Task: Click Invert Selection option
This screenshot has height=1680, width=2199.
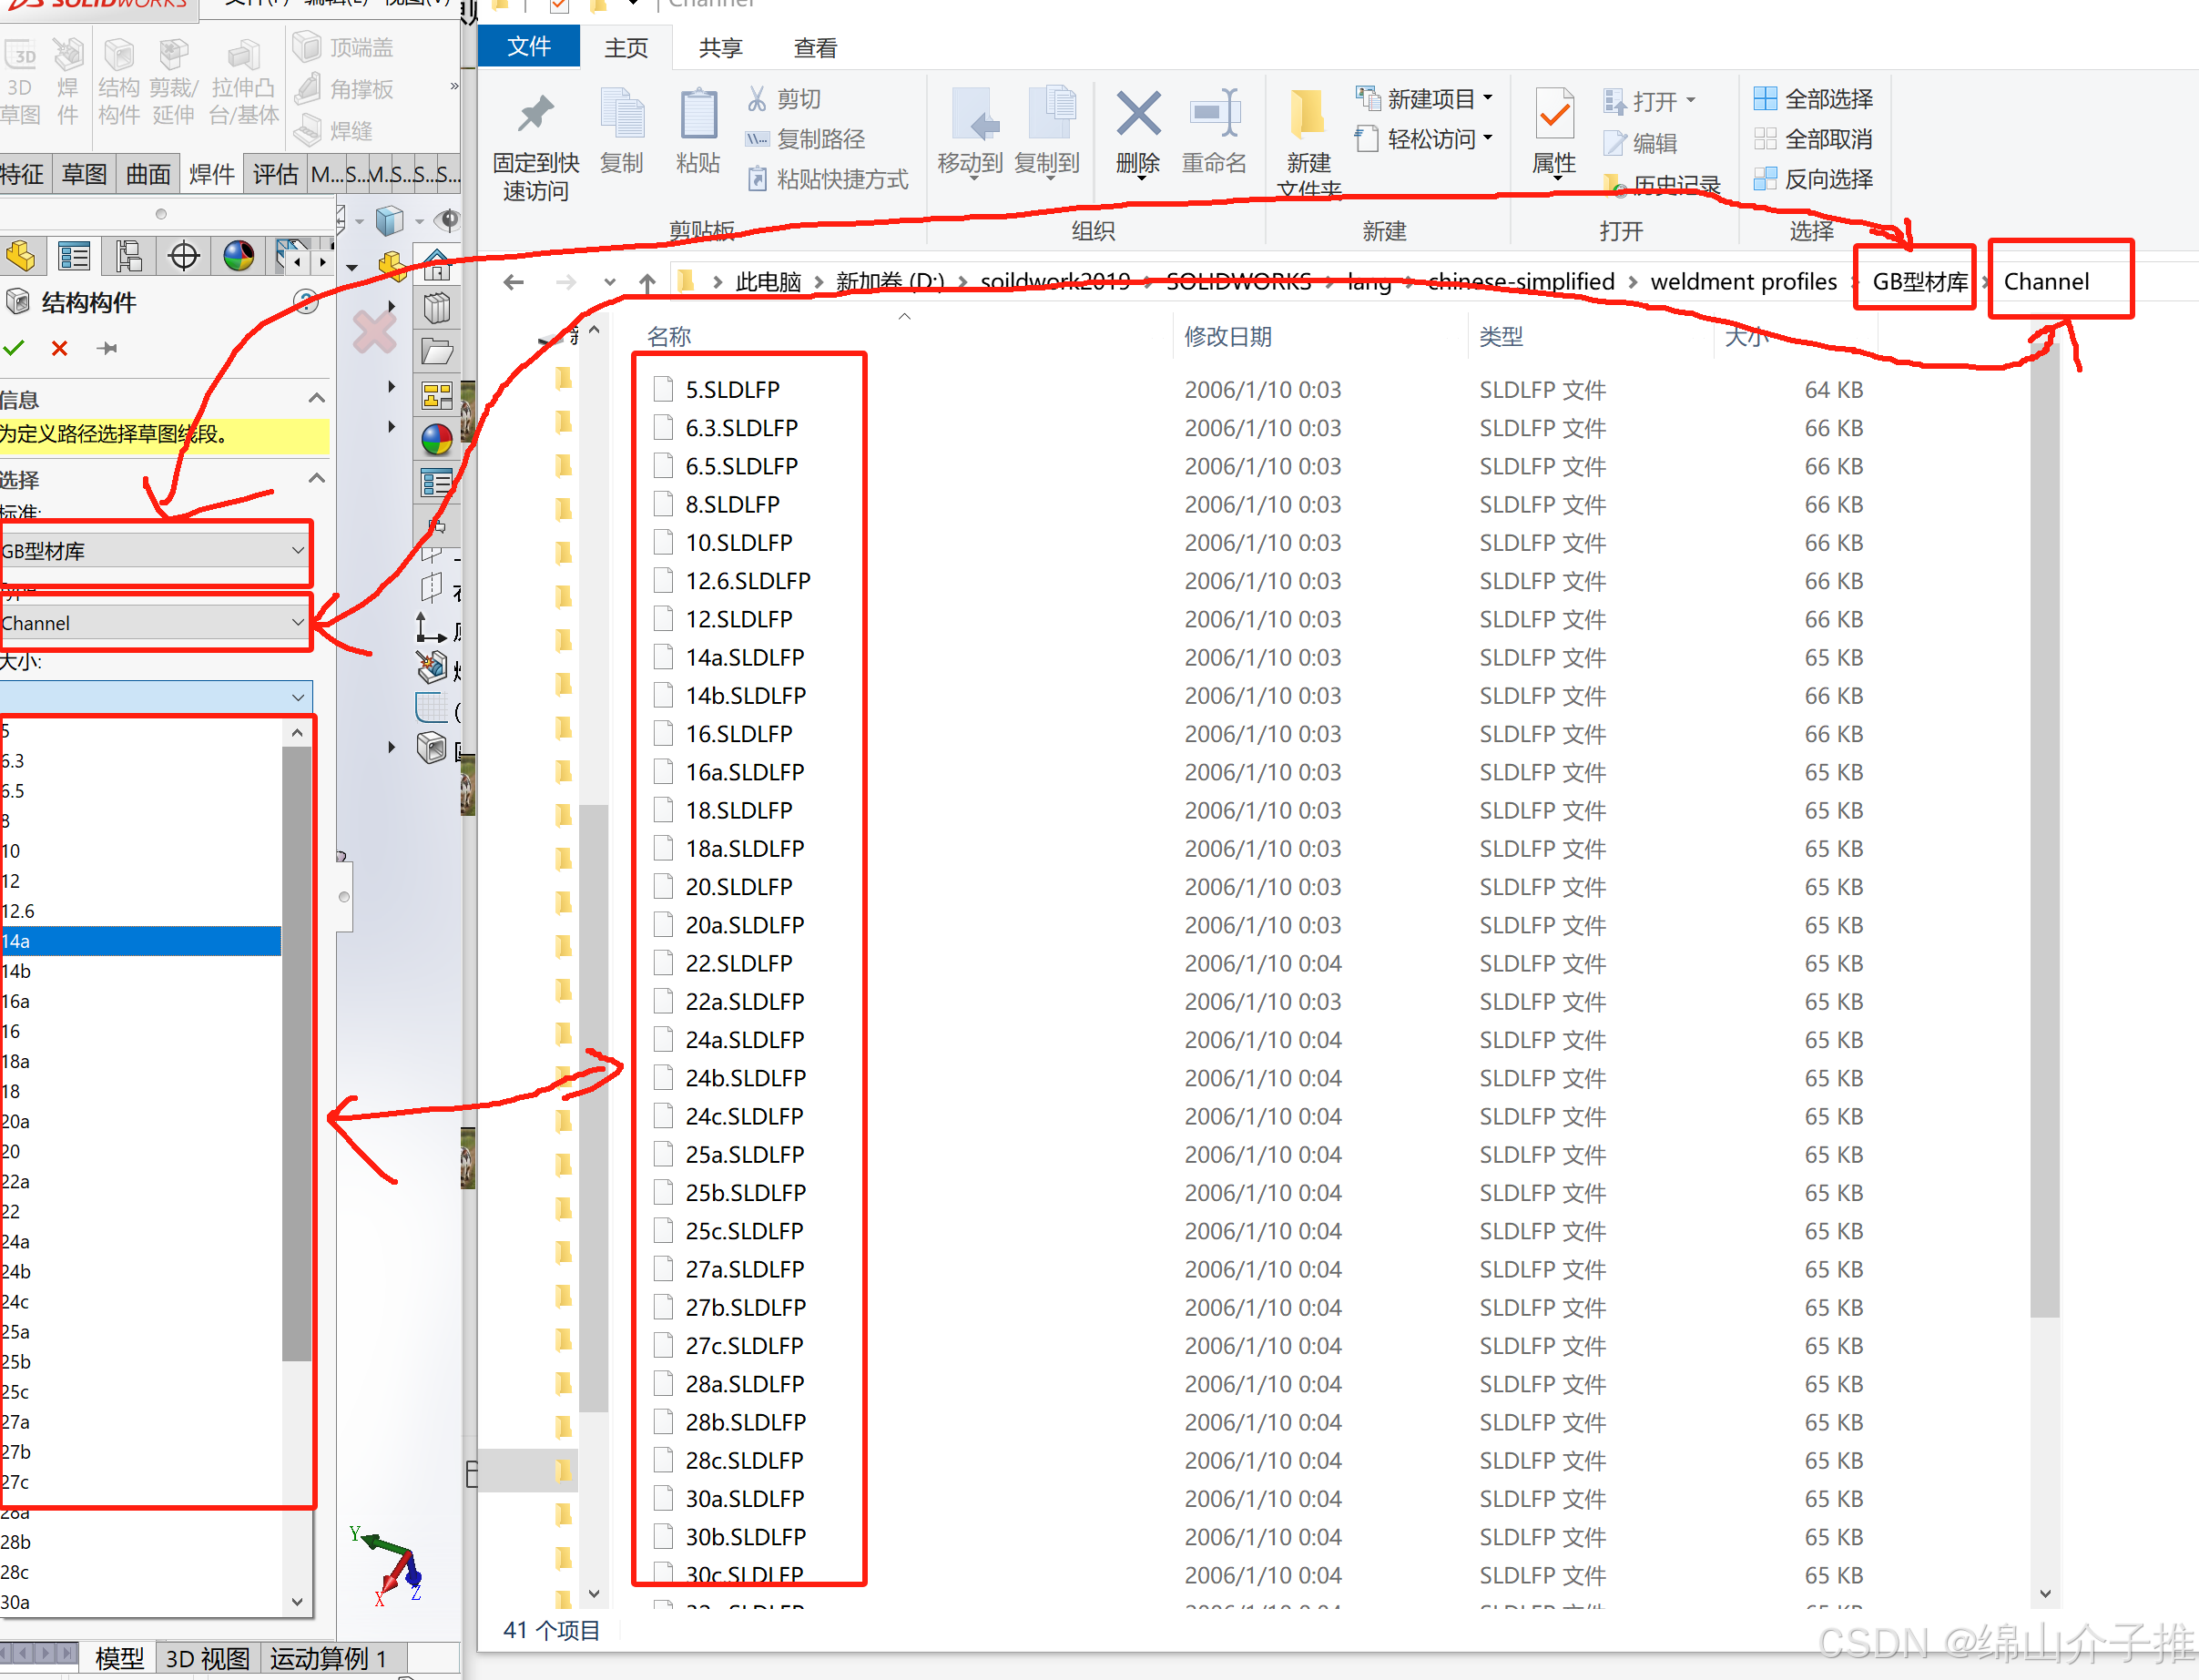Action: pyautogui.click(x=1813, y=179)
